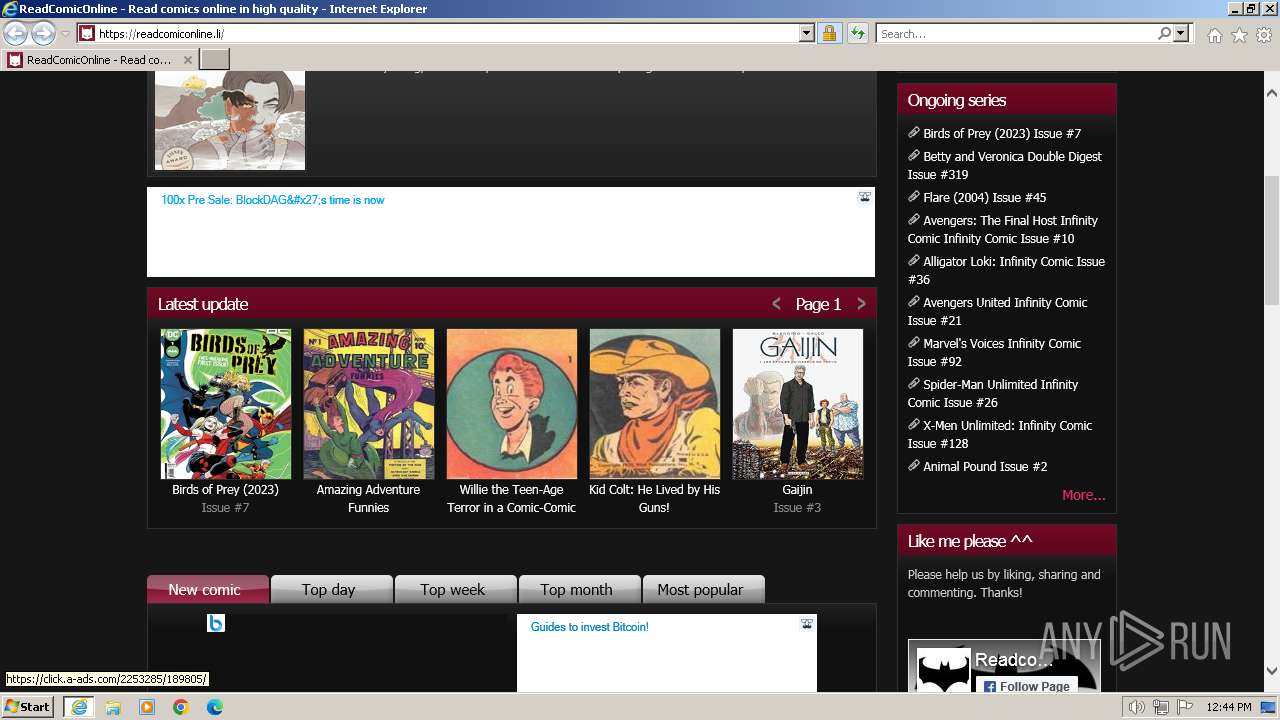Go to previous page of Latest update
This screenshot has height=720, width=1280.
[776, 304]
